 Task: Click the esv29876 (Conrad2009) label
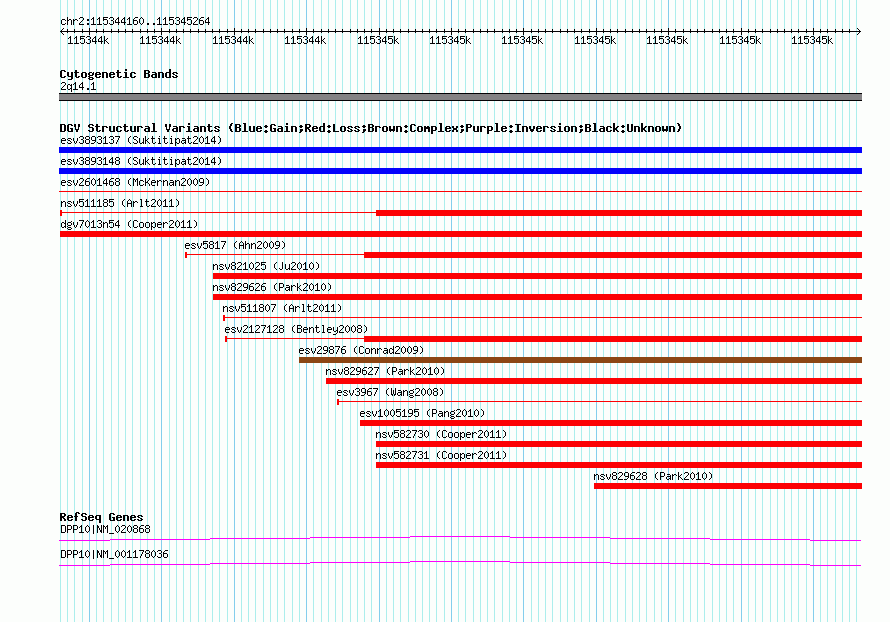[361, 350]
